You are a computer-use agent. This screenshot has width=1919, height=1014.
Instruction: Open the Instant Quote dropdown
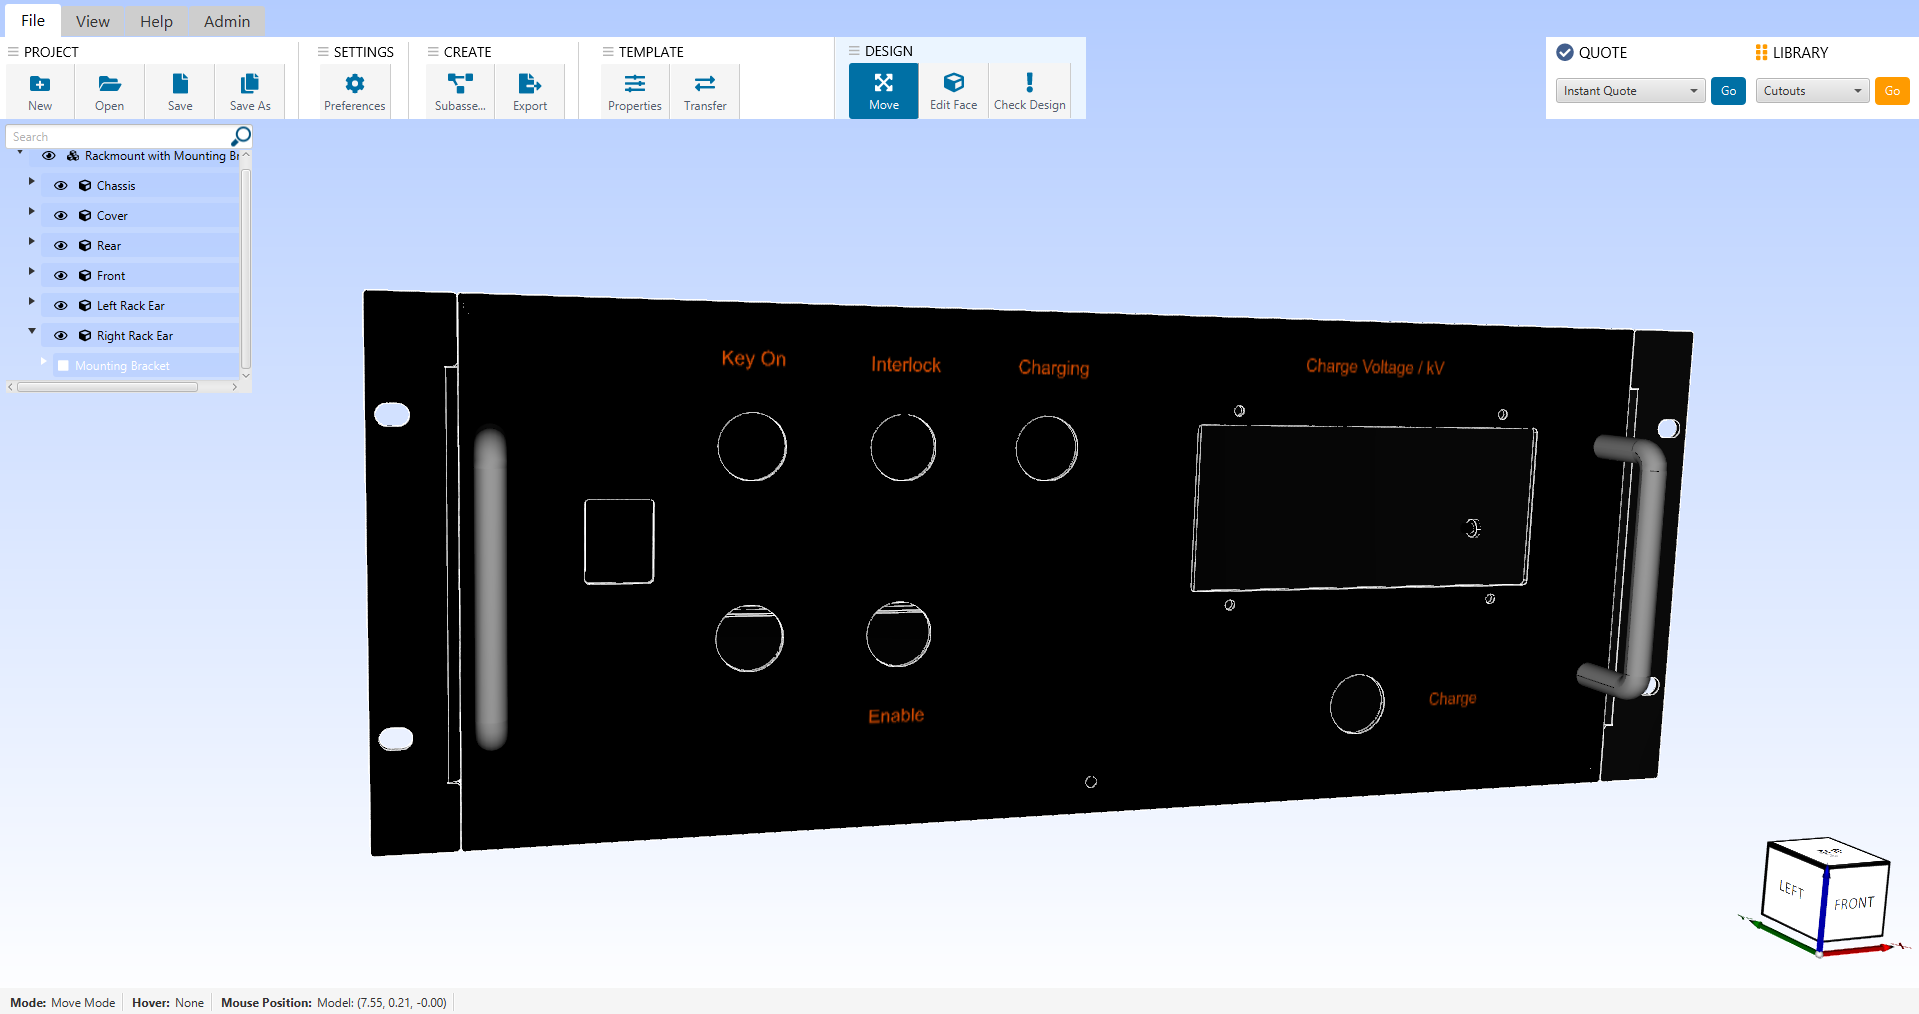[x=1630, y=91]
